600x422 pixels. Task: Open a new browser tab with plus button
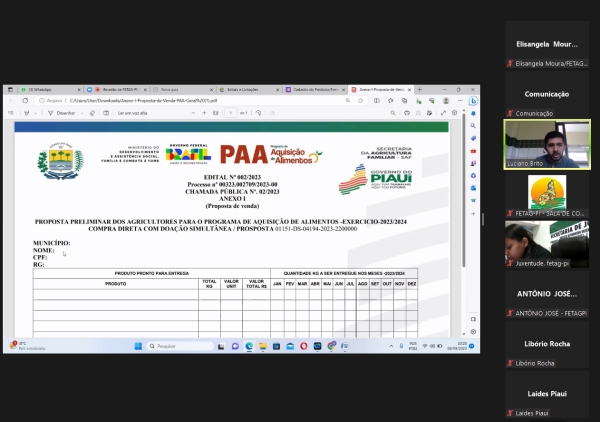coord(417,89)
